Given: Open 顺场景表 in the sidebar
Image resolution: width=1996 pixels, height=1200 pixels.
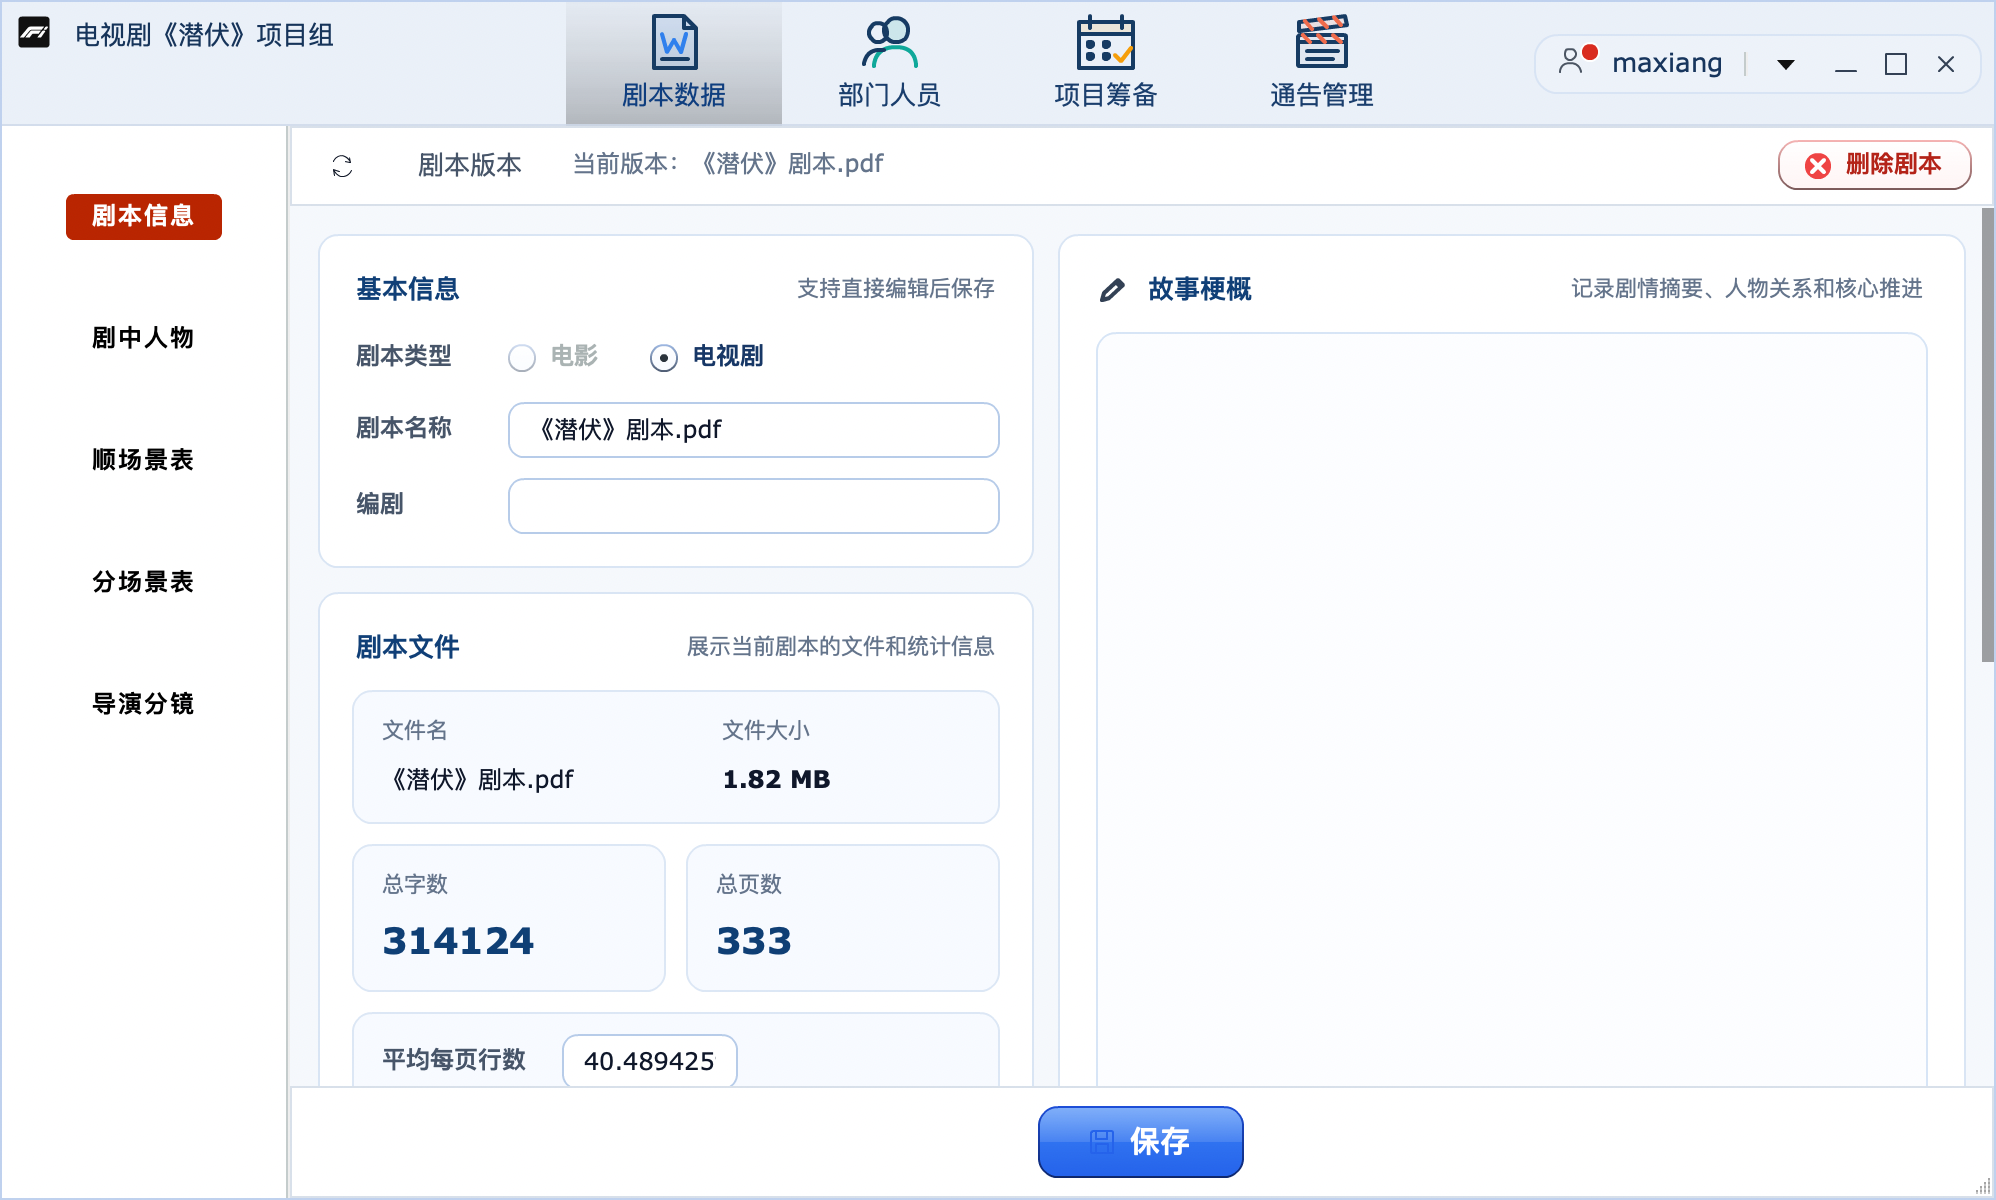Looking at the screenshot, I should tap(144, 460).
